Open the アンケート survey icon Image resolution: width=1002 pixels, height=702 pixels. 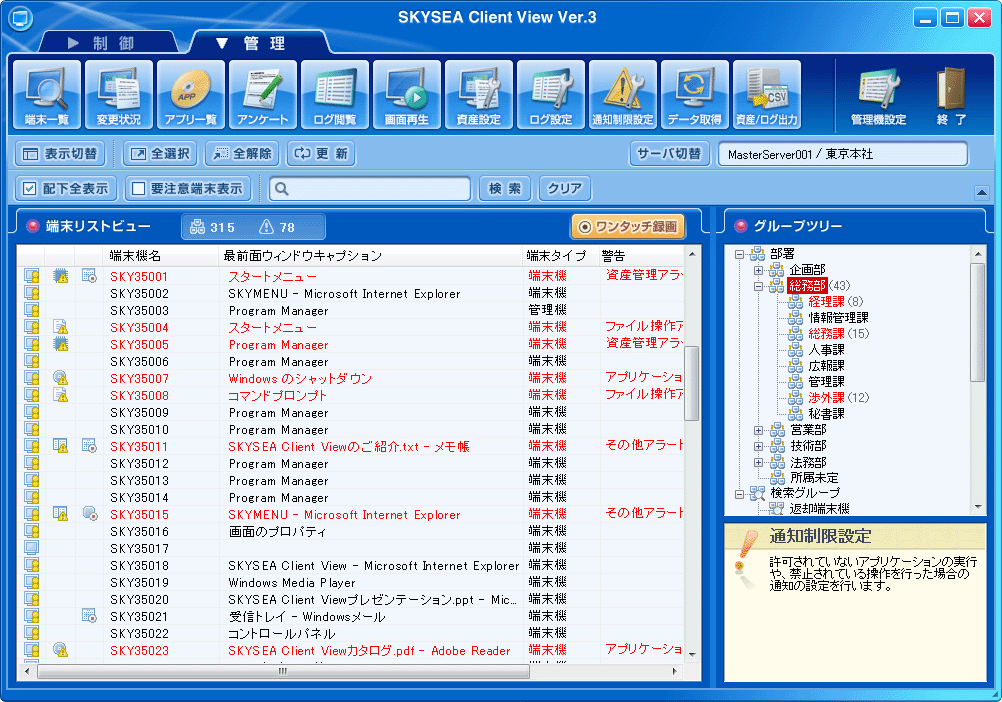[x=263, y=95]
